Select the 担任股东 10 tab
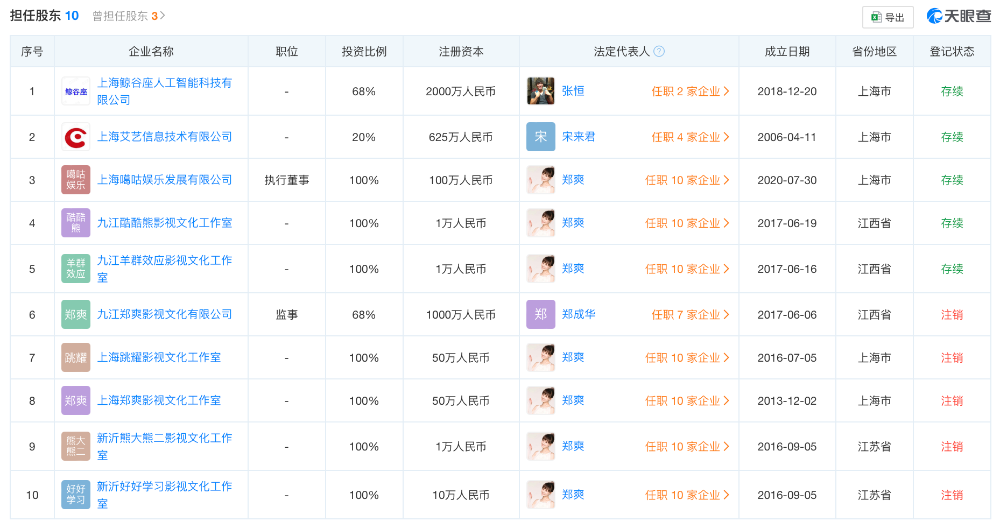 pos(45,16)
